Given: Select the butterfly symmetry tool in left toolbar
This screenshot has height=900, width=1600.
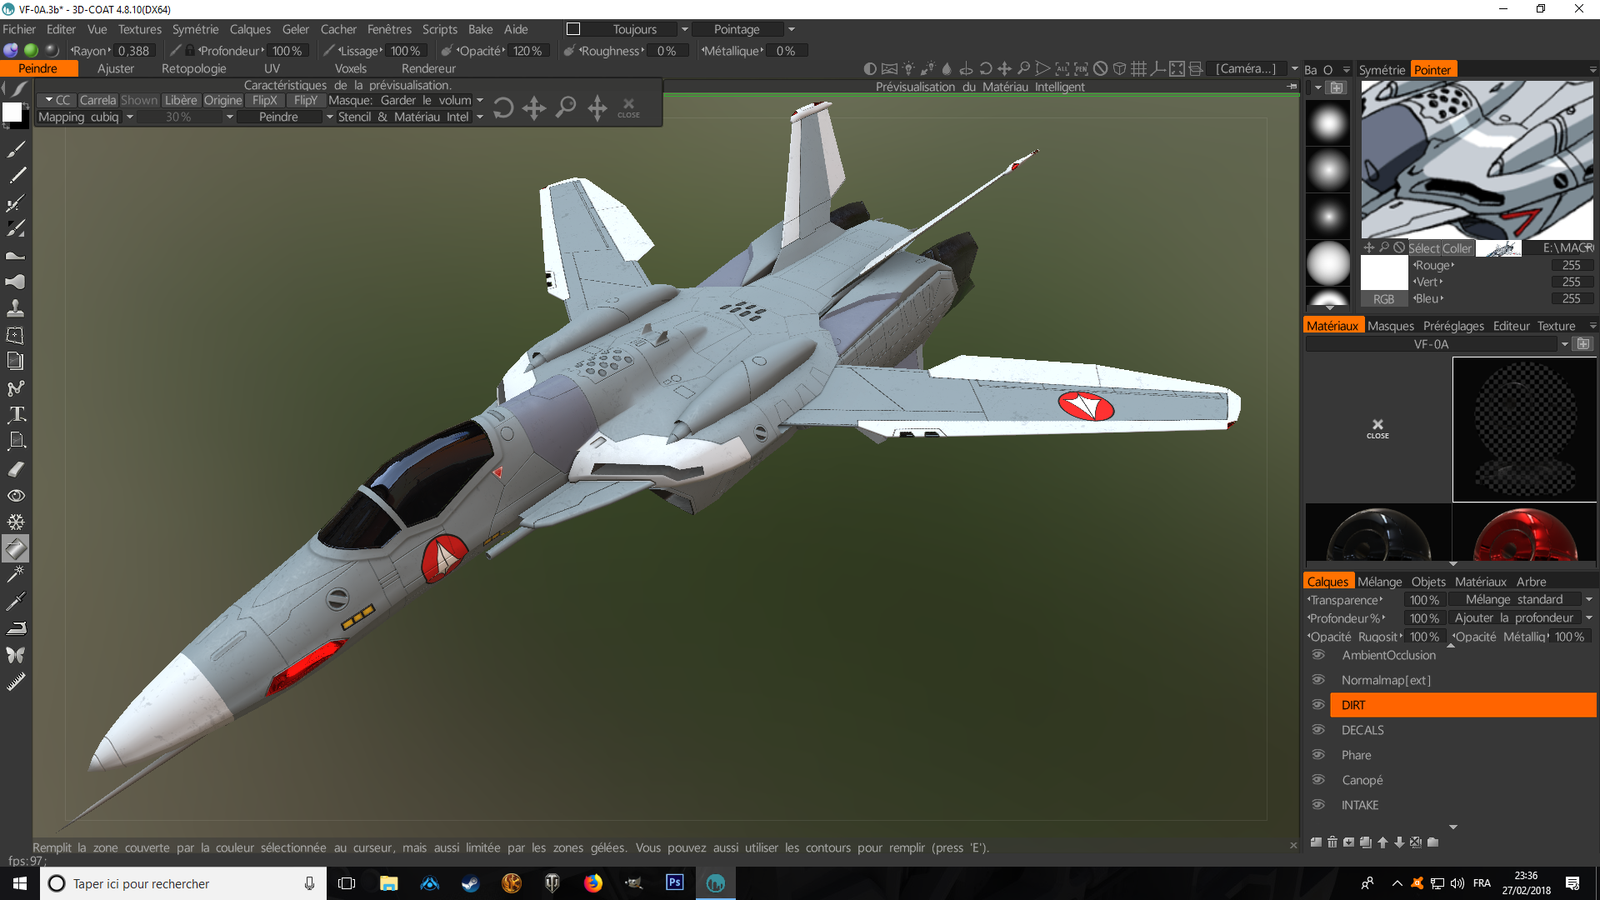Looking at the screenshot, I should pyautogui.click(x=16, y=655).
